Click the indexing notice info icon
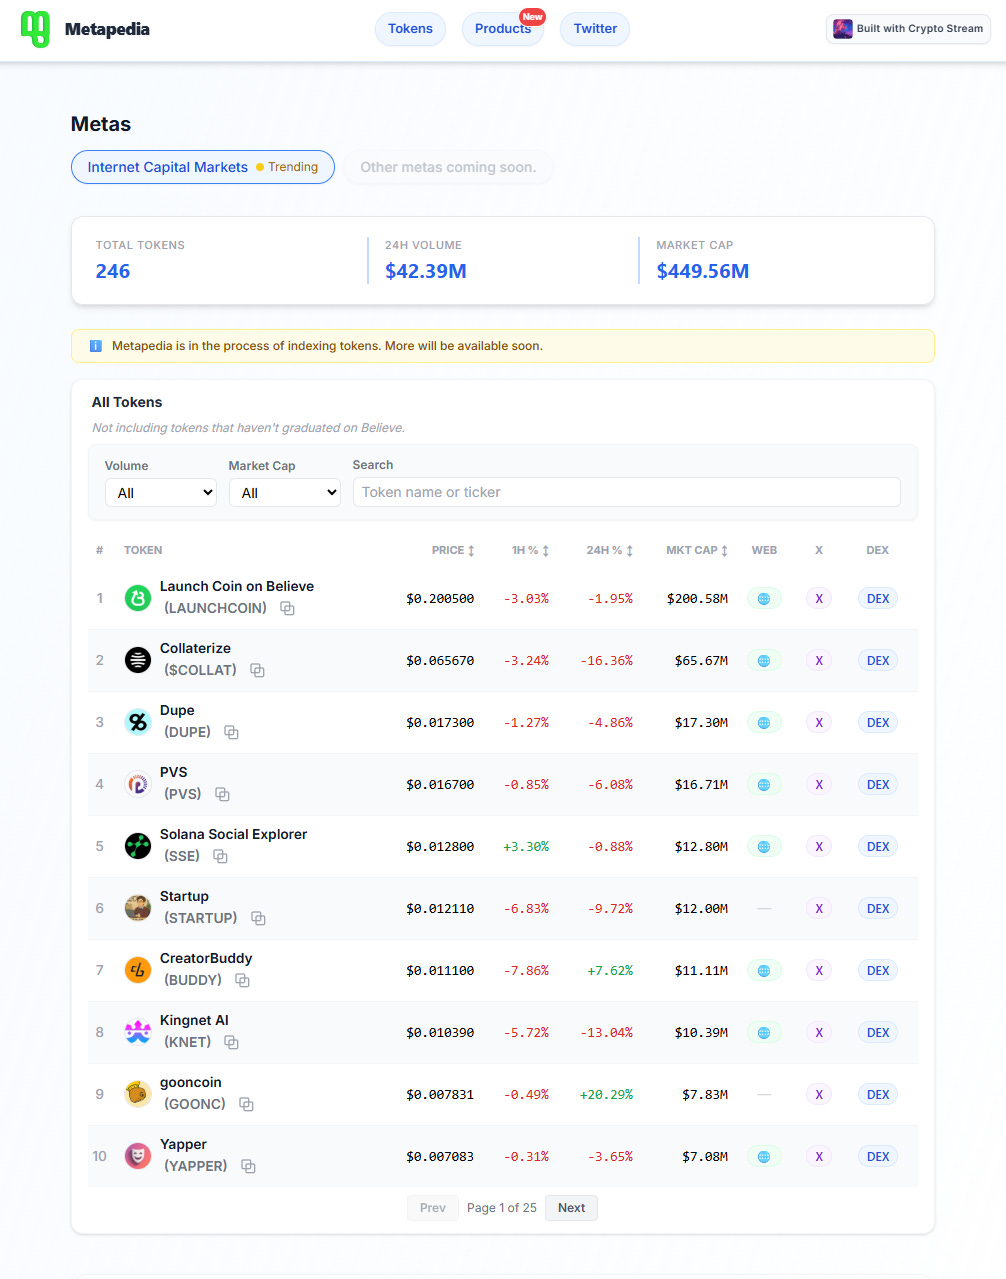Viewport: 1006px width, 1279px height. pyautogui.click(x=96, y=346)
